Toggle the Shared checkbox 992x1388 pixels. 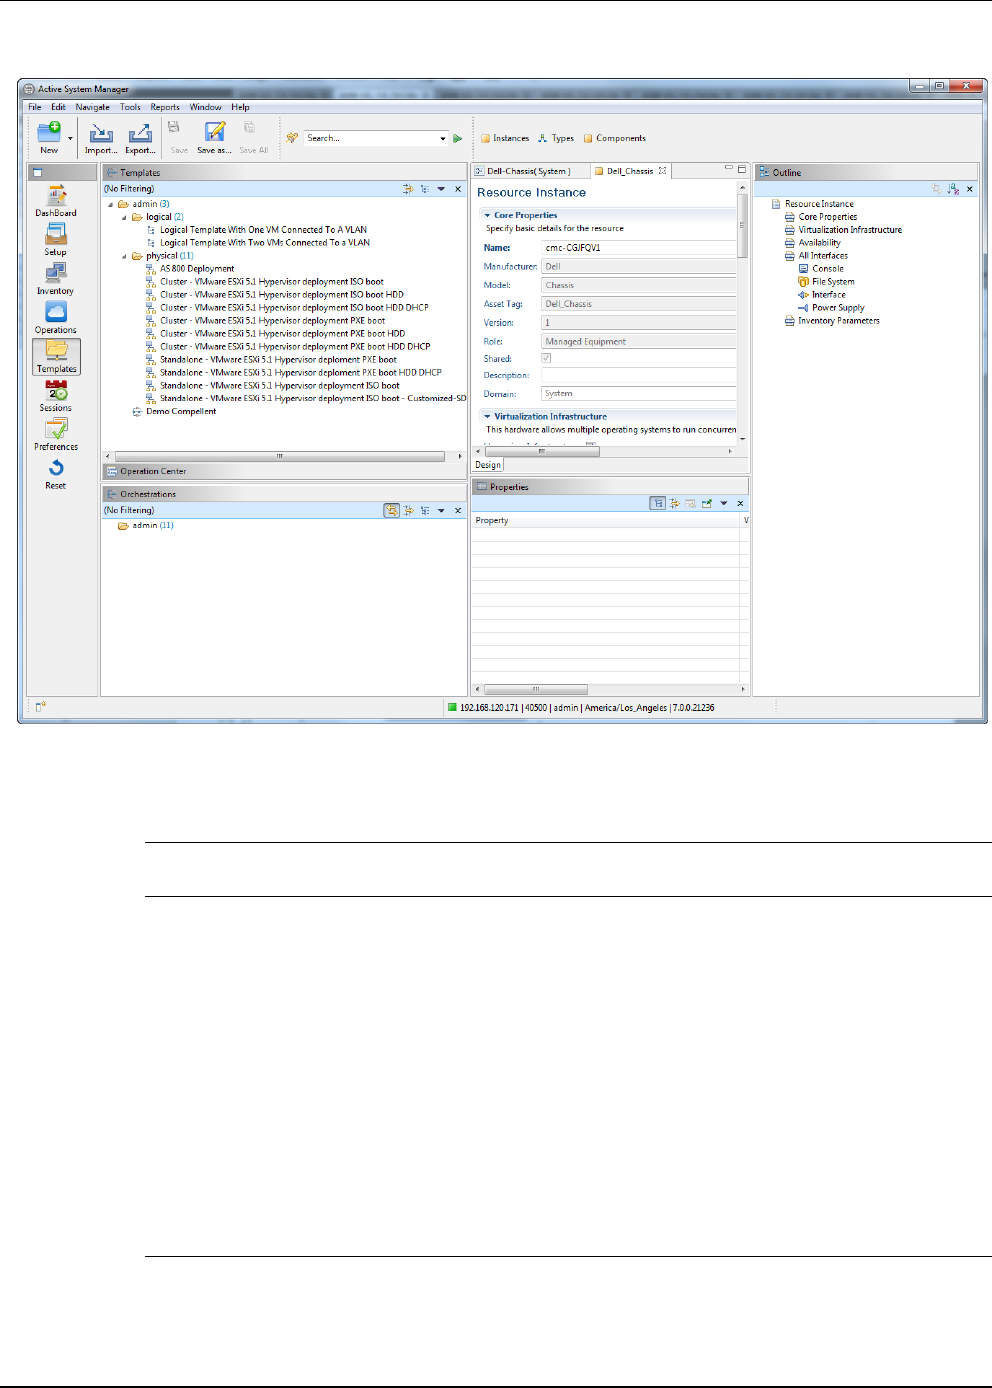click(x=546, y=358)
